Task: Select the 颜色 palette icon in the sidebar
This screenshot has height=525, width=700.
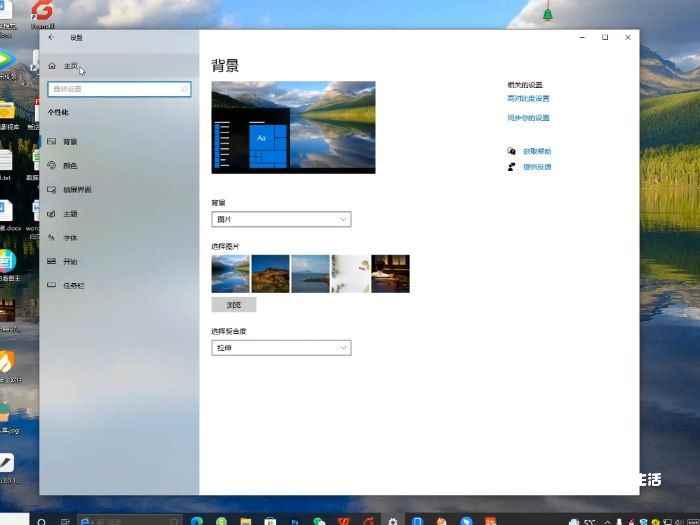Action: click(x=52, y=165)
